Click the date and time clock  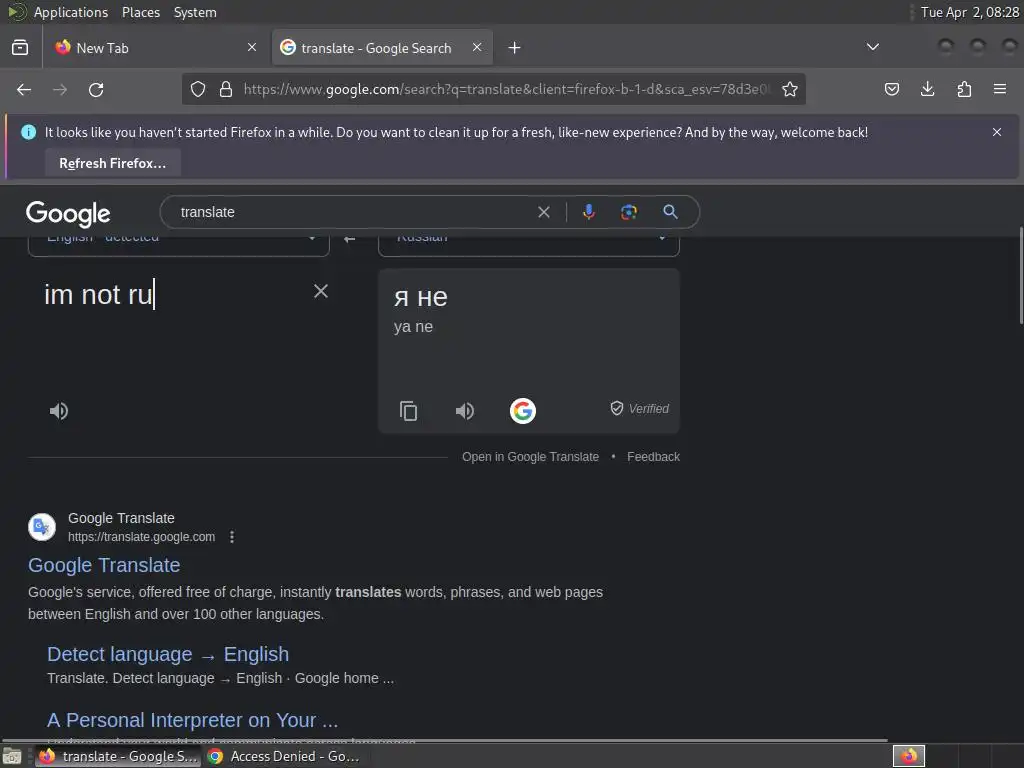coord(969,12)
